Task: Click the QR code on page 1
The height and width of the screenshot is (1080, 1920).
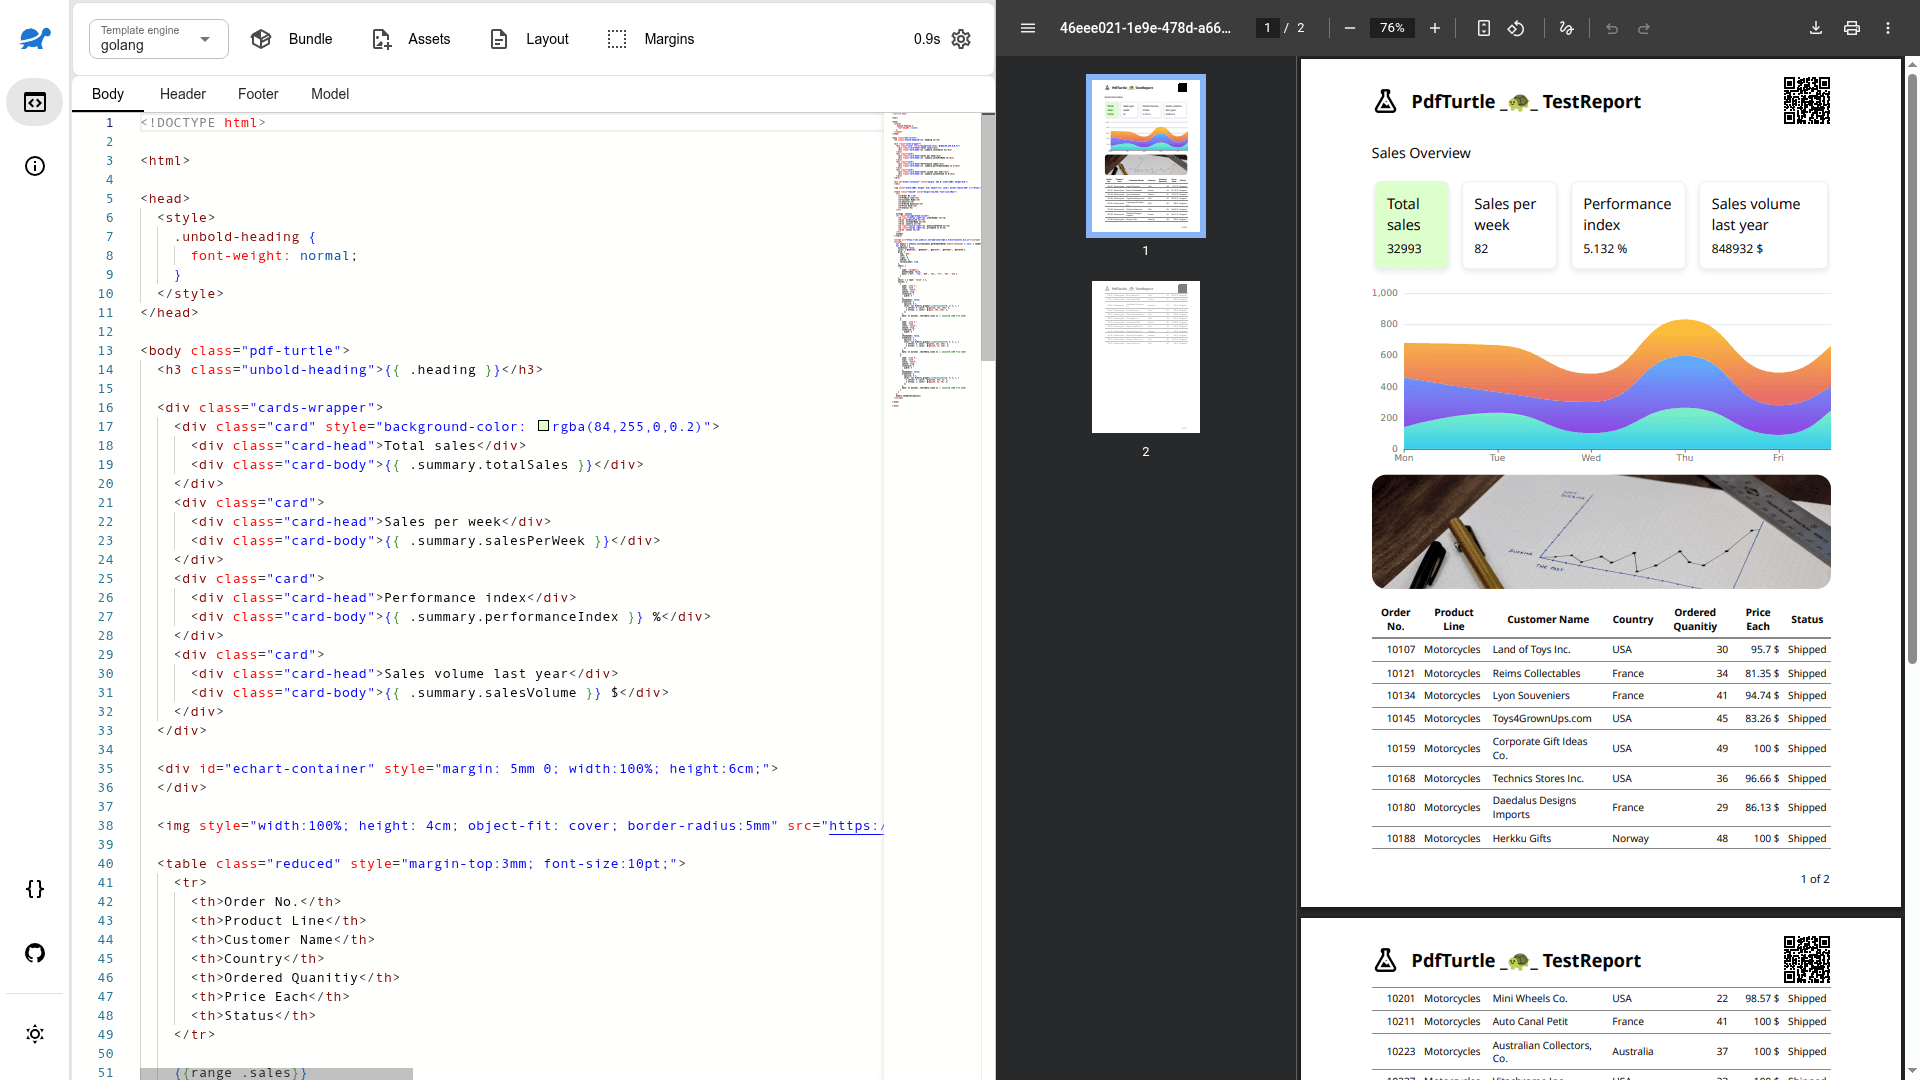Action: coord(1807,100)
